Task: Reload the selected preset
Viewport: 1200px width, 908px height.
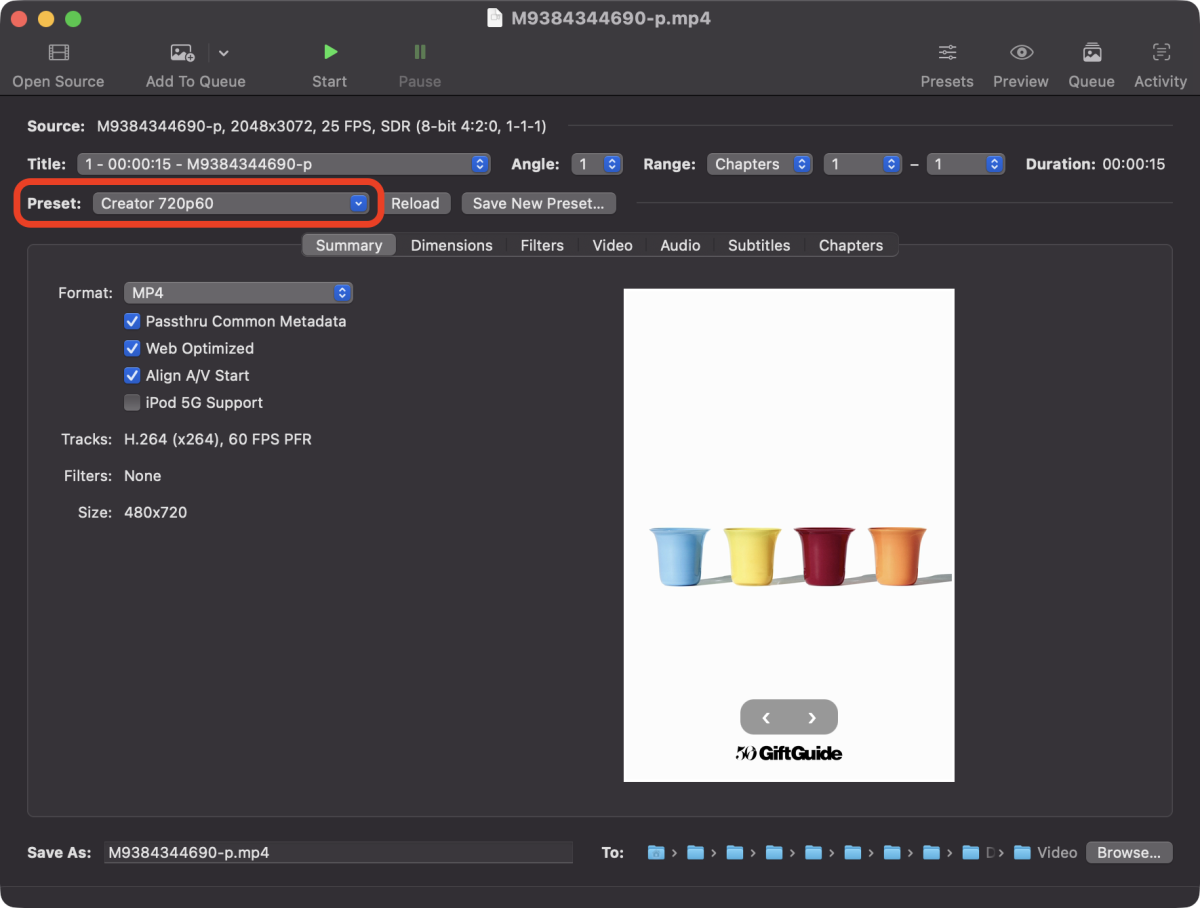Action: click(416, 202)
